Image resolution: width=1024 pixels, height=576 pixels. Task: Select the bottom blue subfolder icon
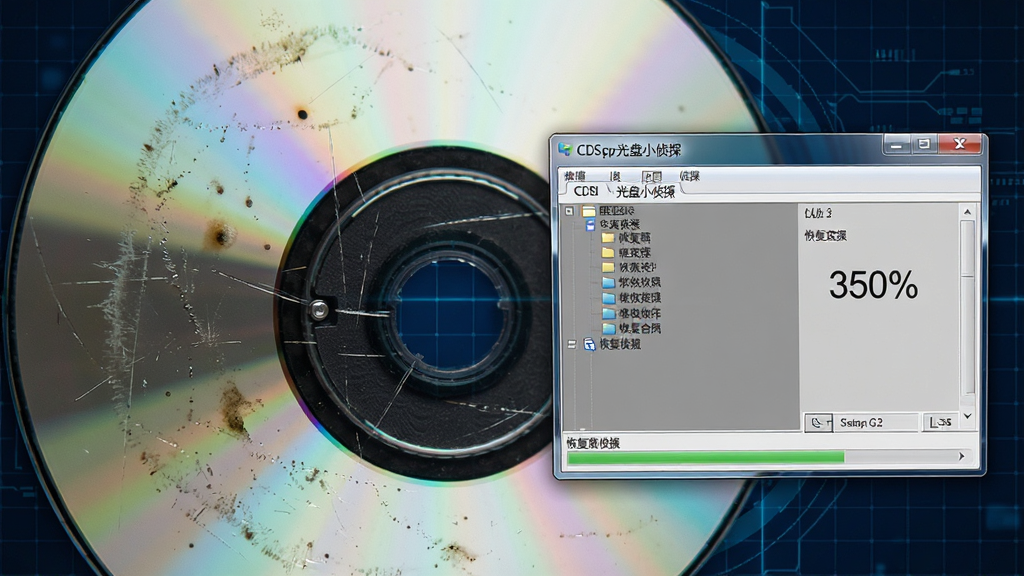(608, 328)
